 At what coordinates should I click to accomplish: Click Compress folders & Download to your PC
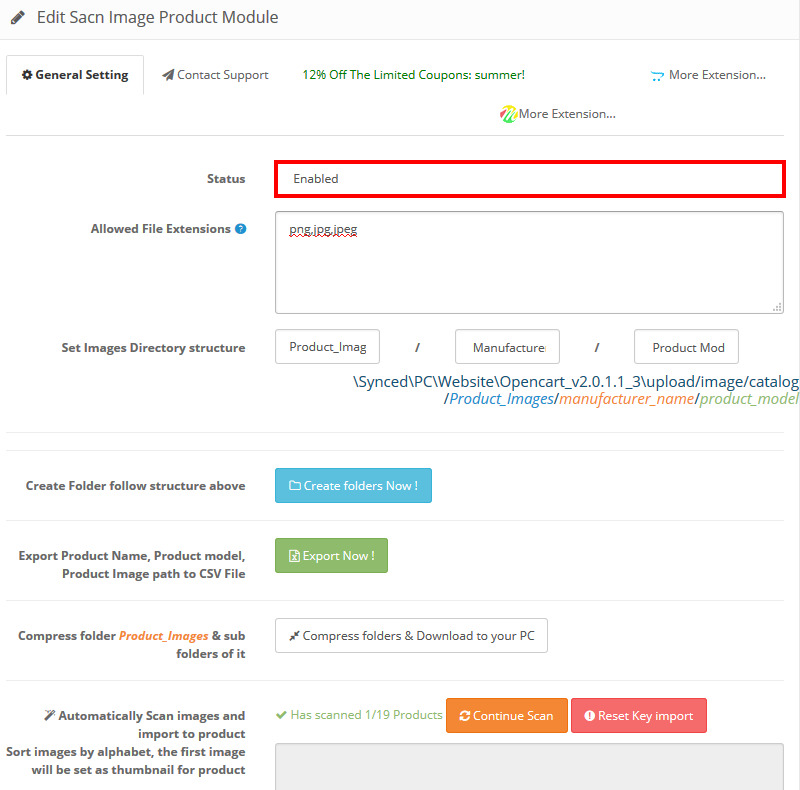(411, 636)
